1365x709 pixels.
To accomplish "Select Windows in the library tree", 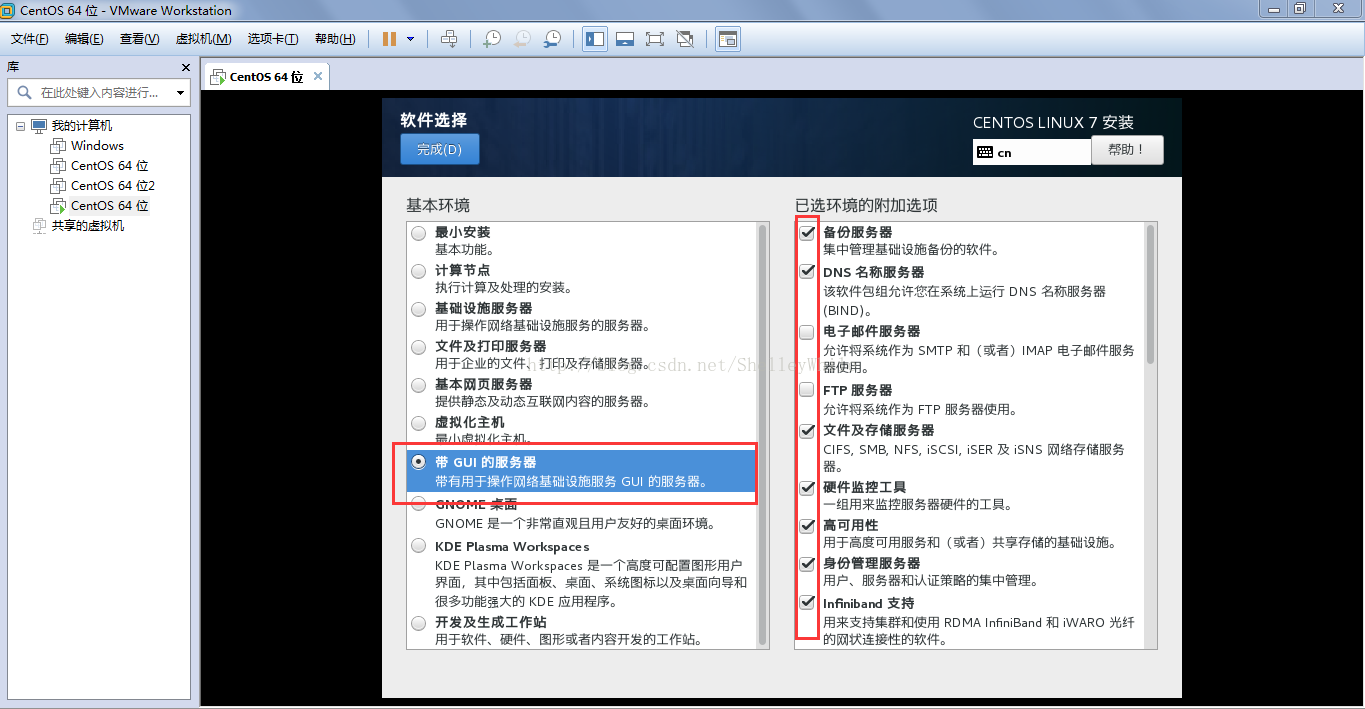I will pos(97,146).
